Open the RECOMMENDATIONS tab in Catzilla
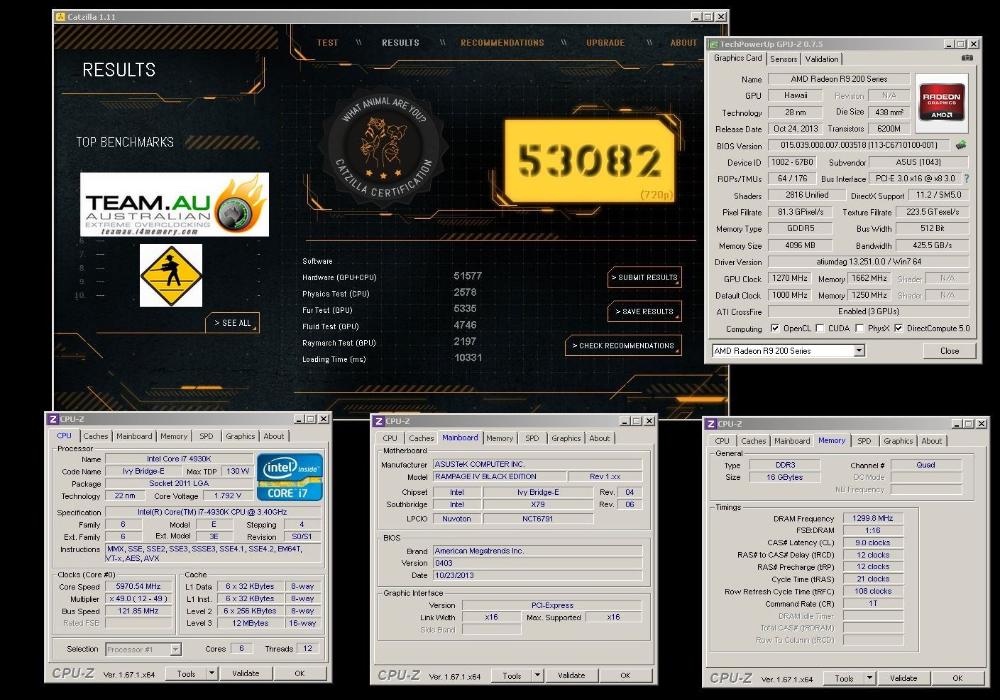 click(x=503, y=43)
